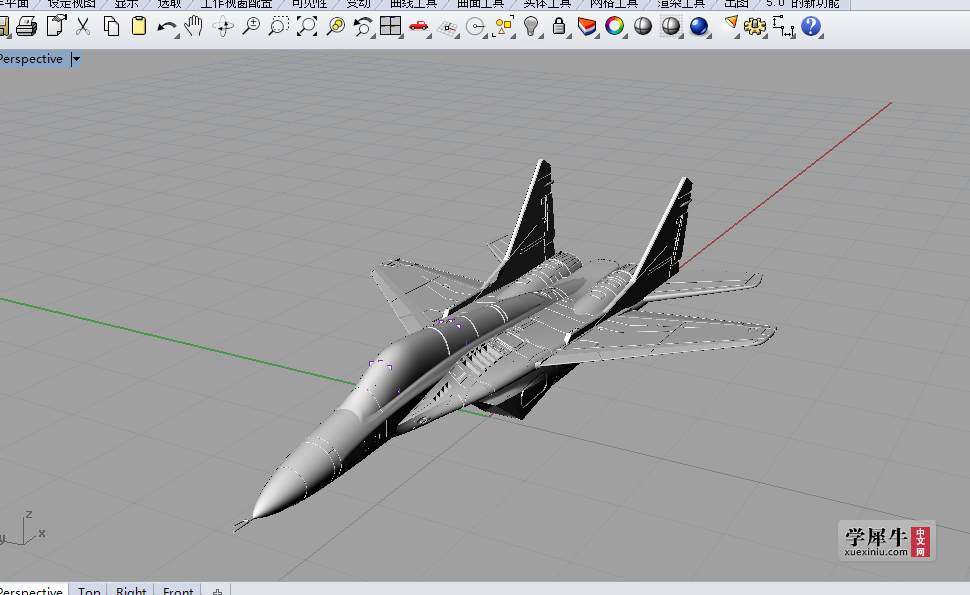This screenshot has height=595, width=970.
Task: Open Document Properties icon
Action: [56, 26]
